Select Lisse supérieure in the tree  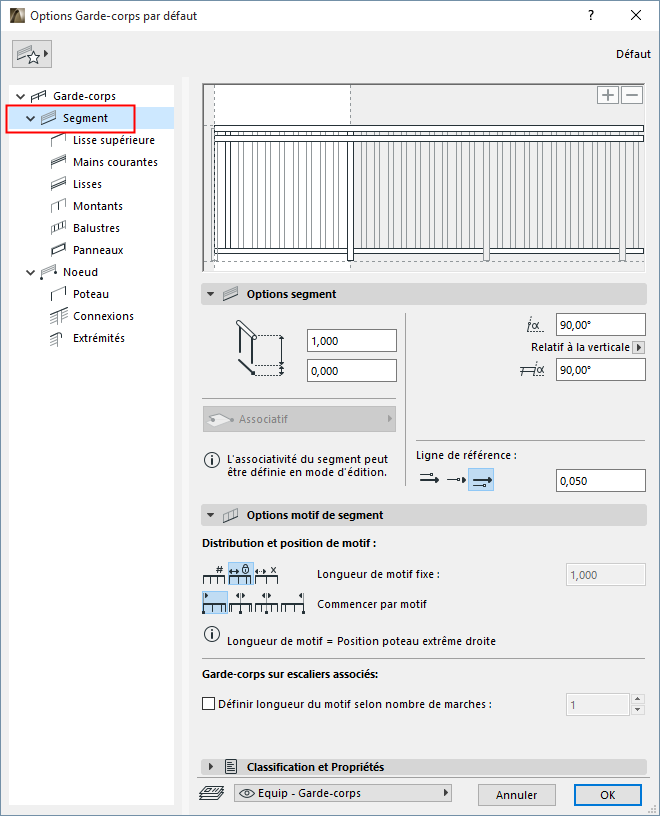[x=113, y=140]
